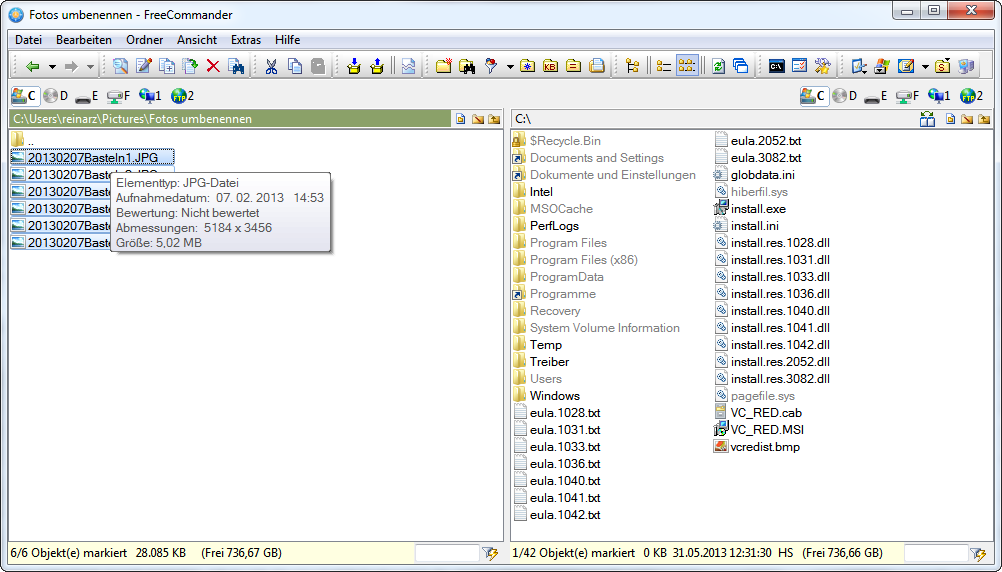Image resolution: width=1002 pixels, height=572 pixels.
Task: Open the Ordner menu
Action: pos(144,40)
